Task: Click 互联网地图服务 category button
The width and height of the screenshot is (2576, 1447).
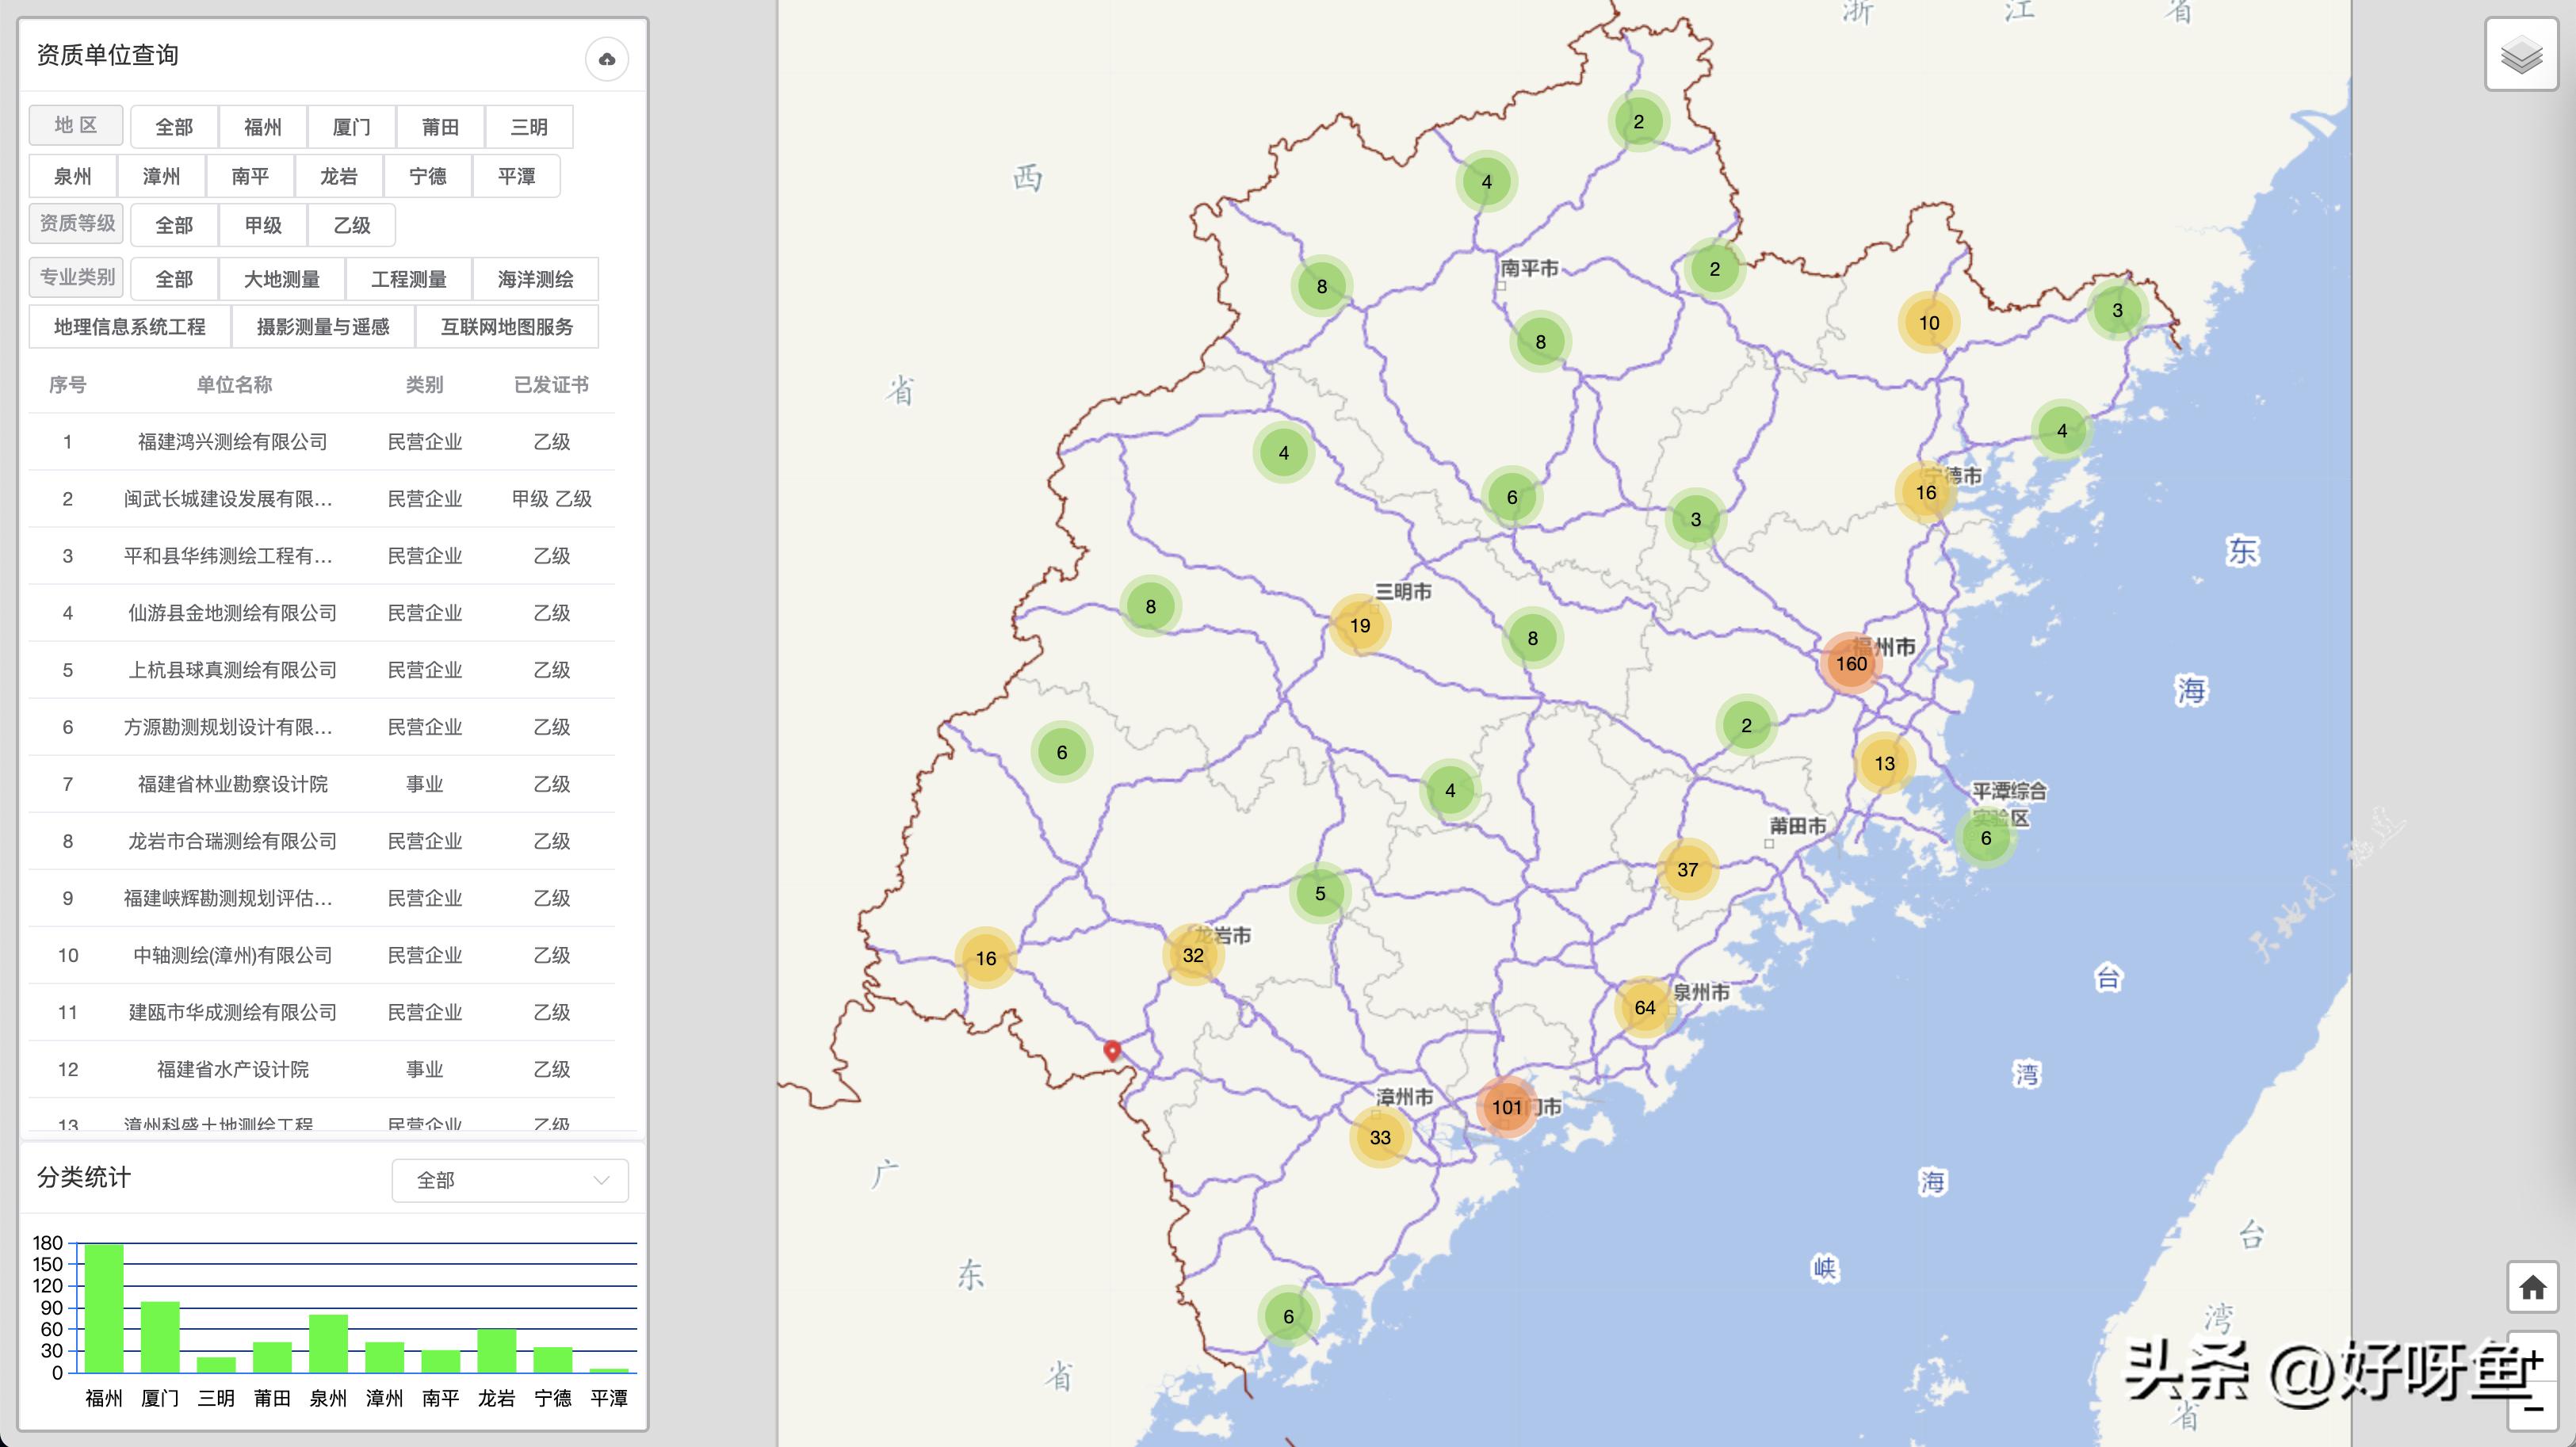Action: (x=506, y=327)
